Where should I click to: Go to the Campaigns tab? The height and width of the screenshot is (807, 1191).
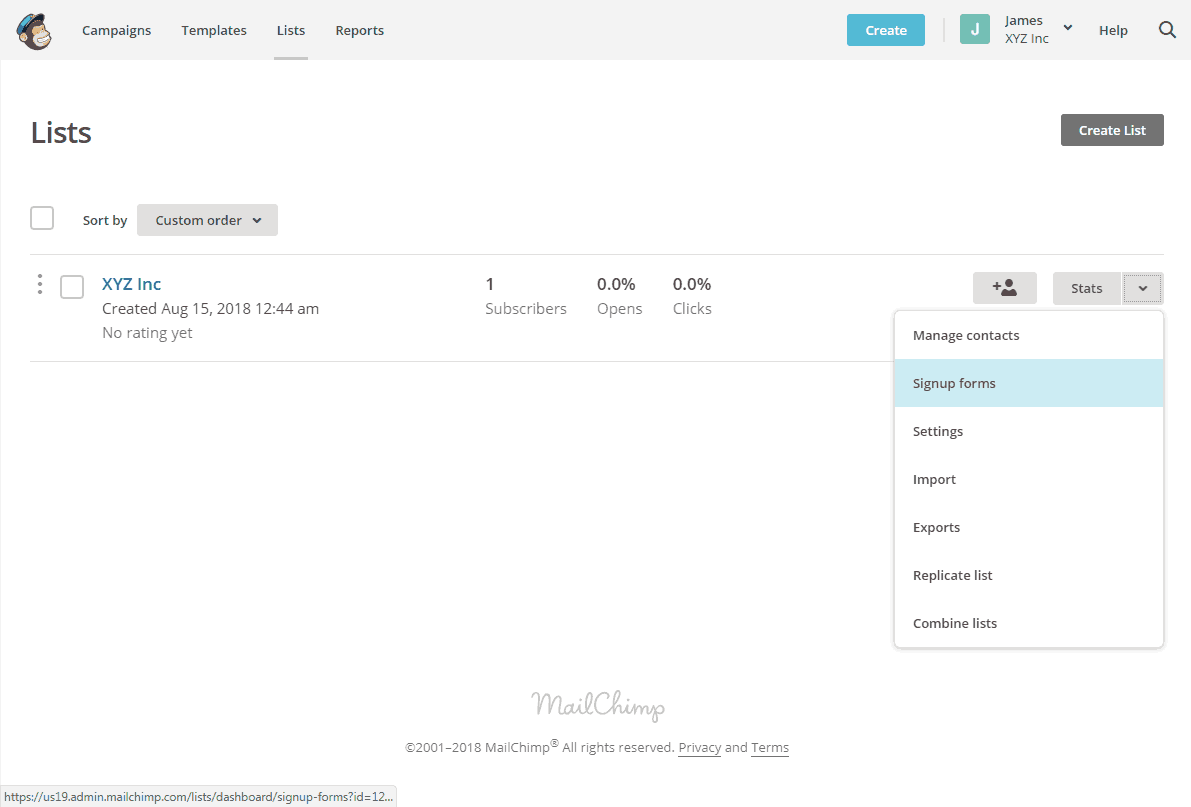point(116,30)
